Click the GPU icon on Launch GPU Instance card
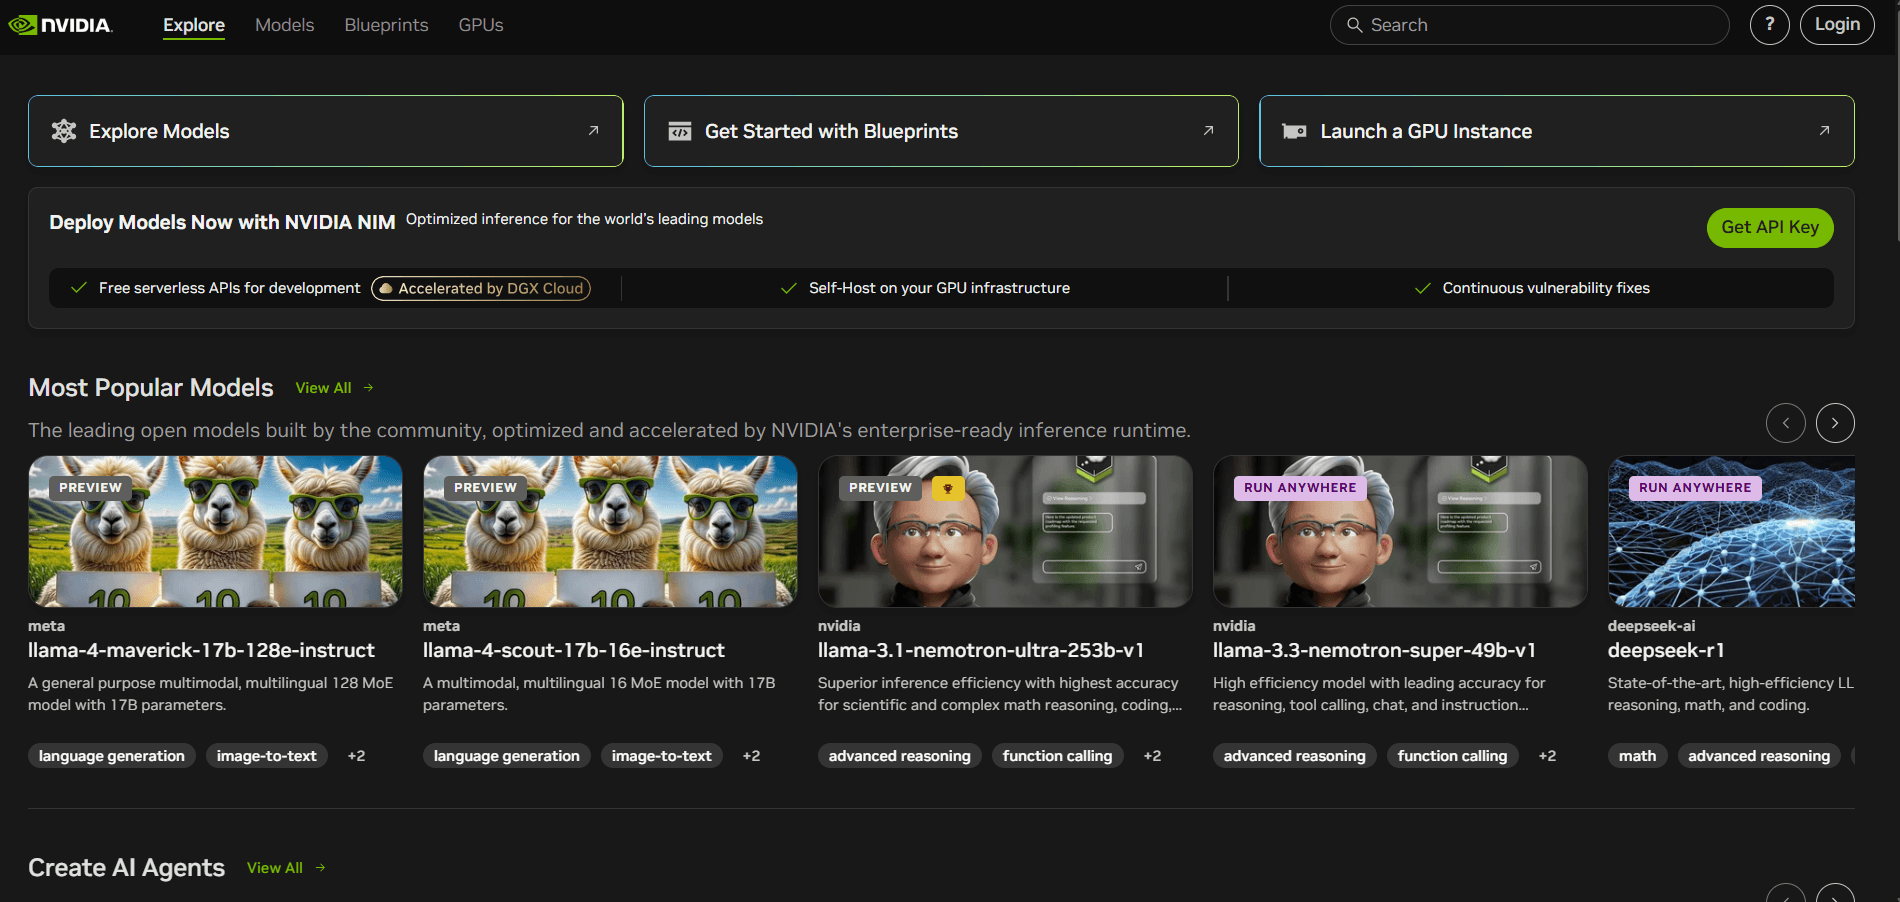1900x902 pixels. (x=1294, y=131)
